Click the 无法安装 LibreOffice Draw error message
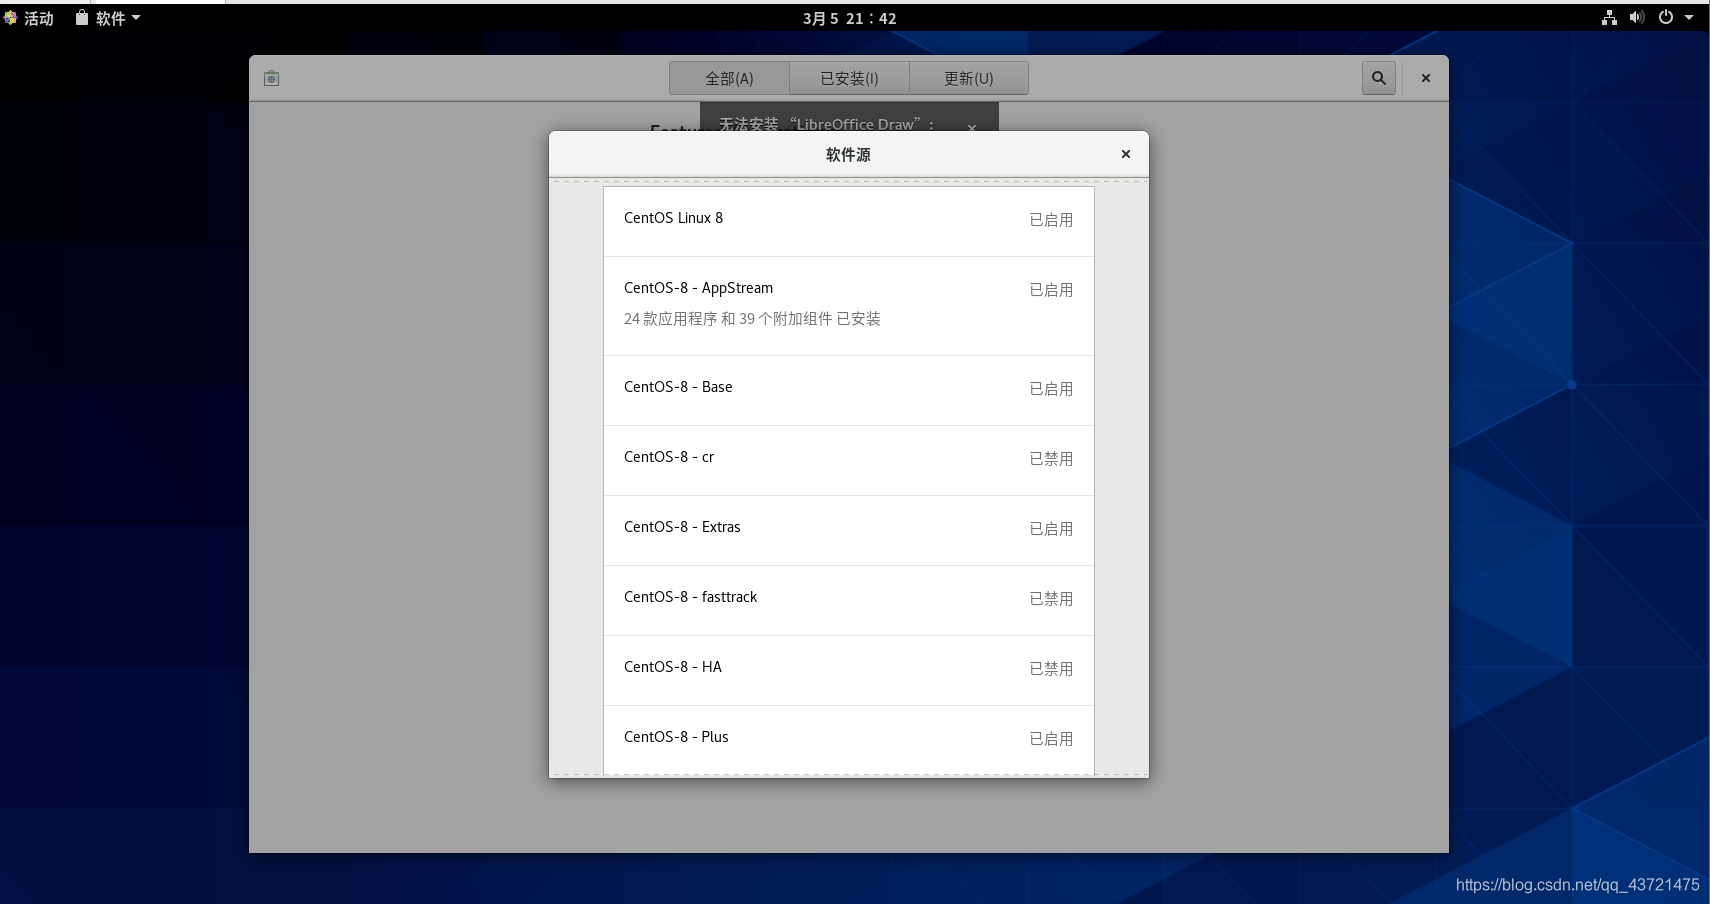 826,124
